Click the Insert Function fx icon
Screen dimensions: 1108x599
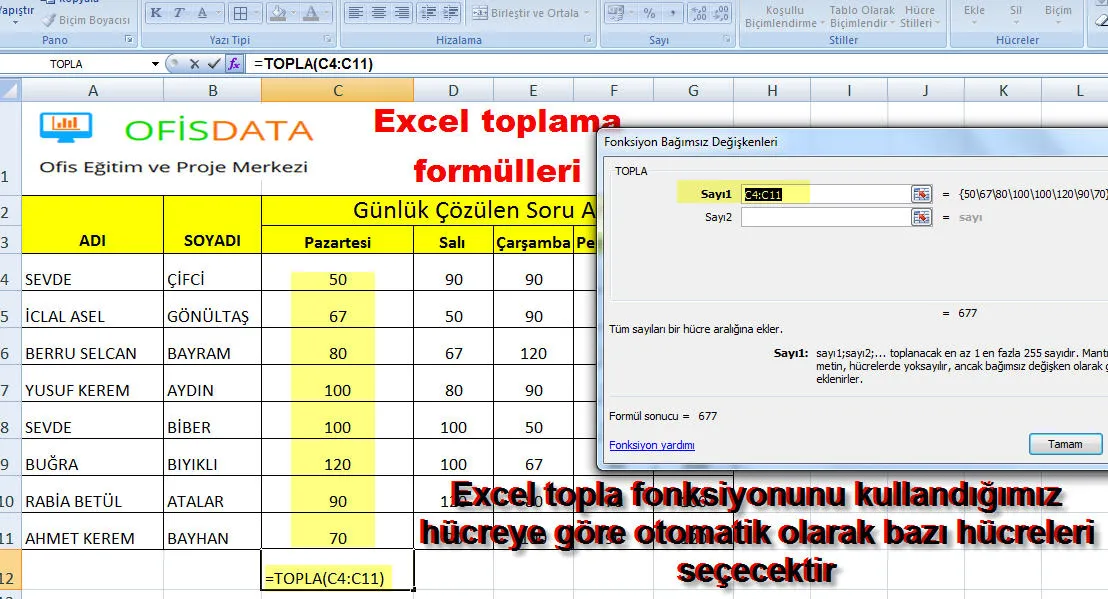coord(234,64)
